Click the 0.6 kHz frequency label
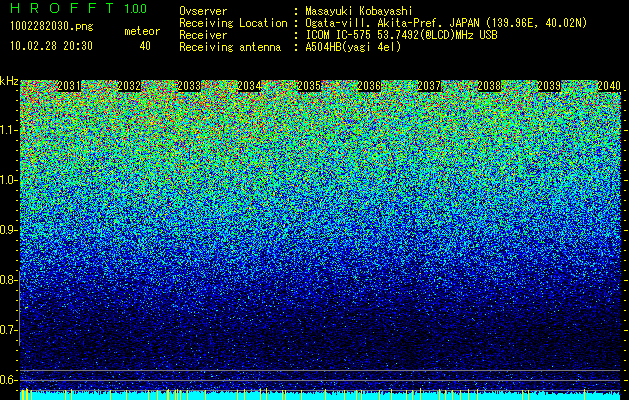Image resolution: width=629 pixels, height=400 pixels. coord(7,380)
